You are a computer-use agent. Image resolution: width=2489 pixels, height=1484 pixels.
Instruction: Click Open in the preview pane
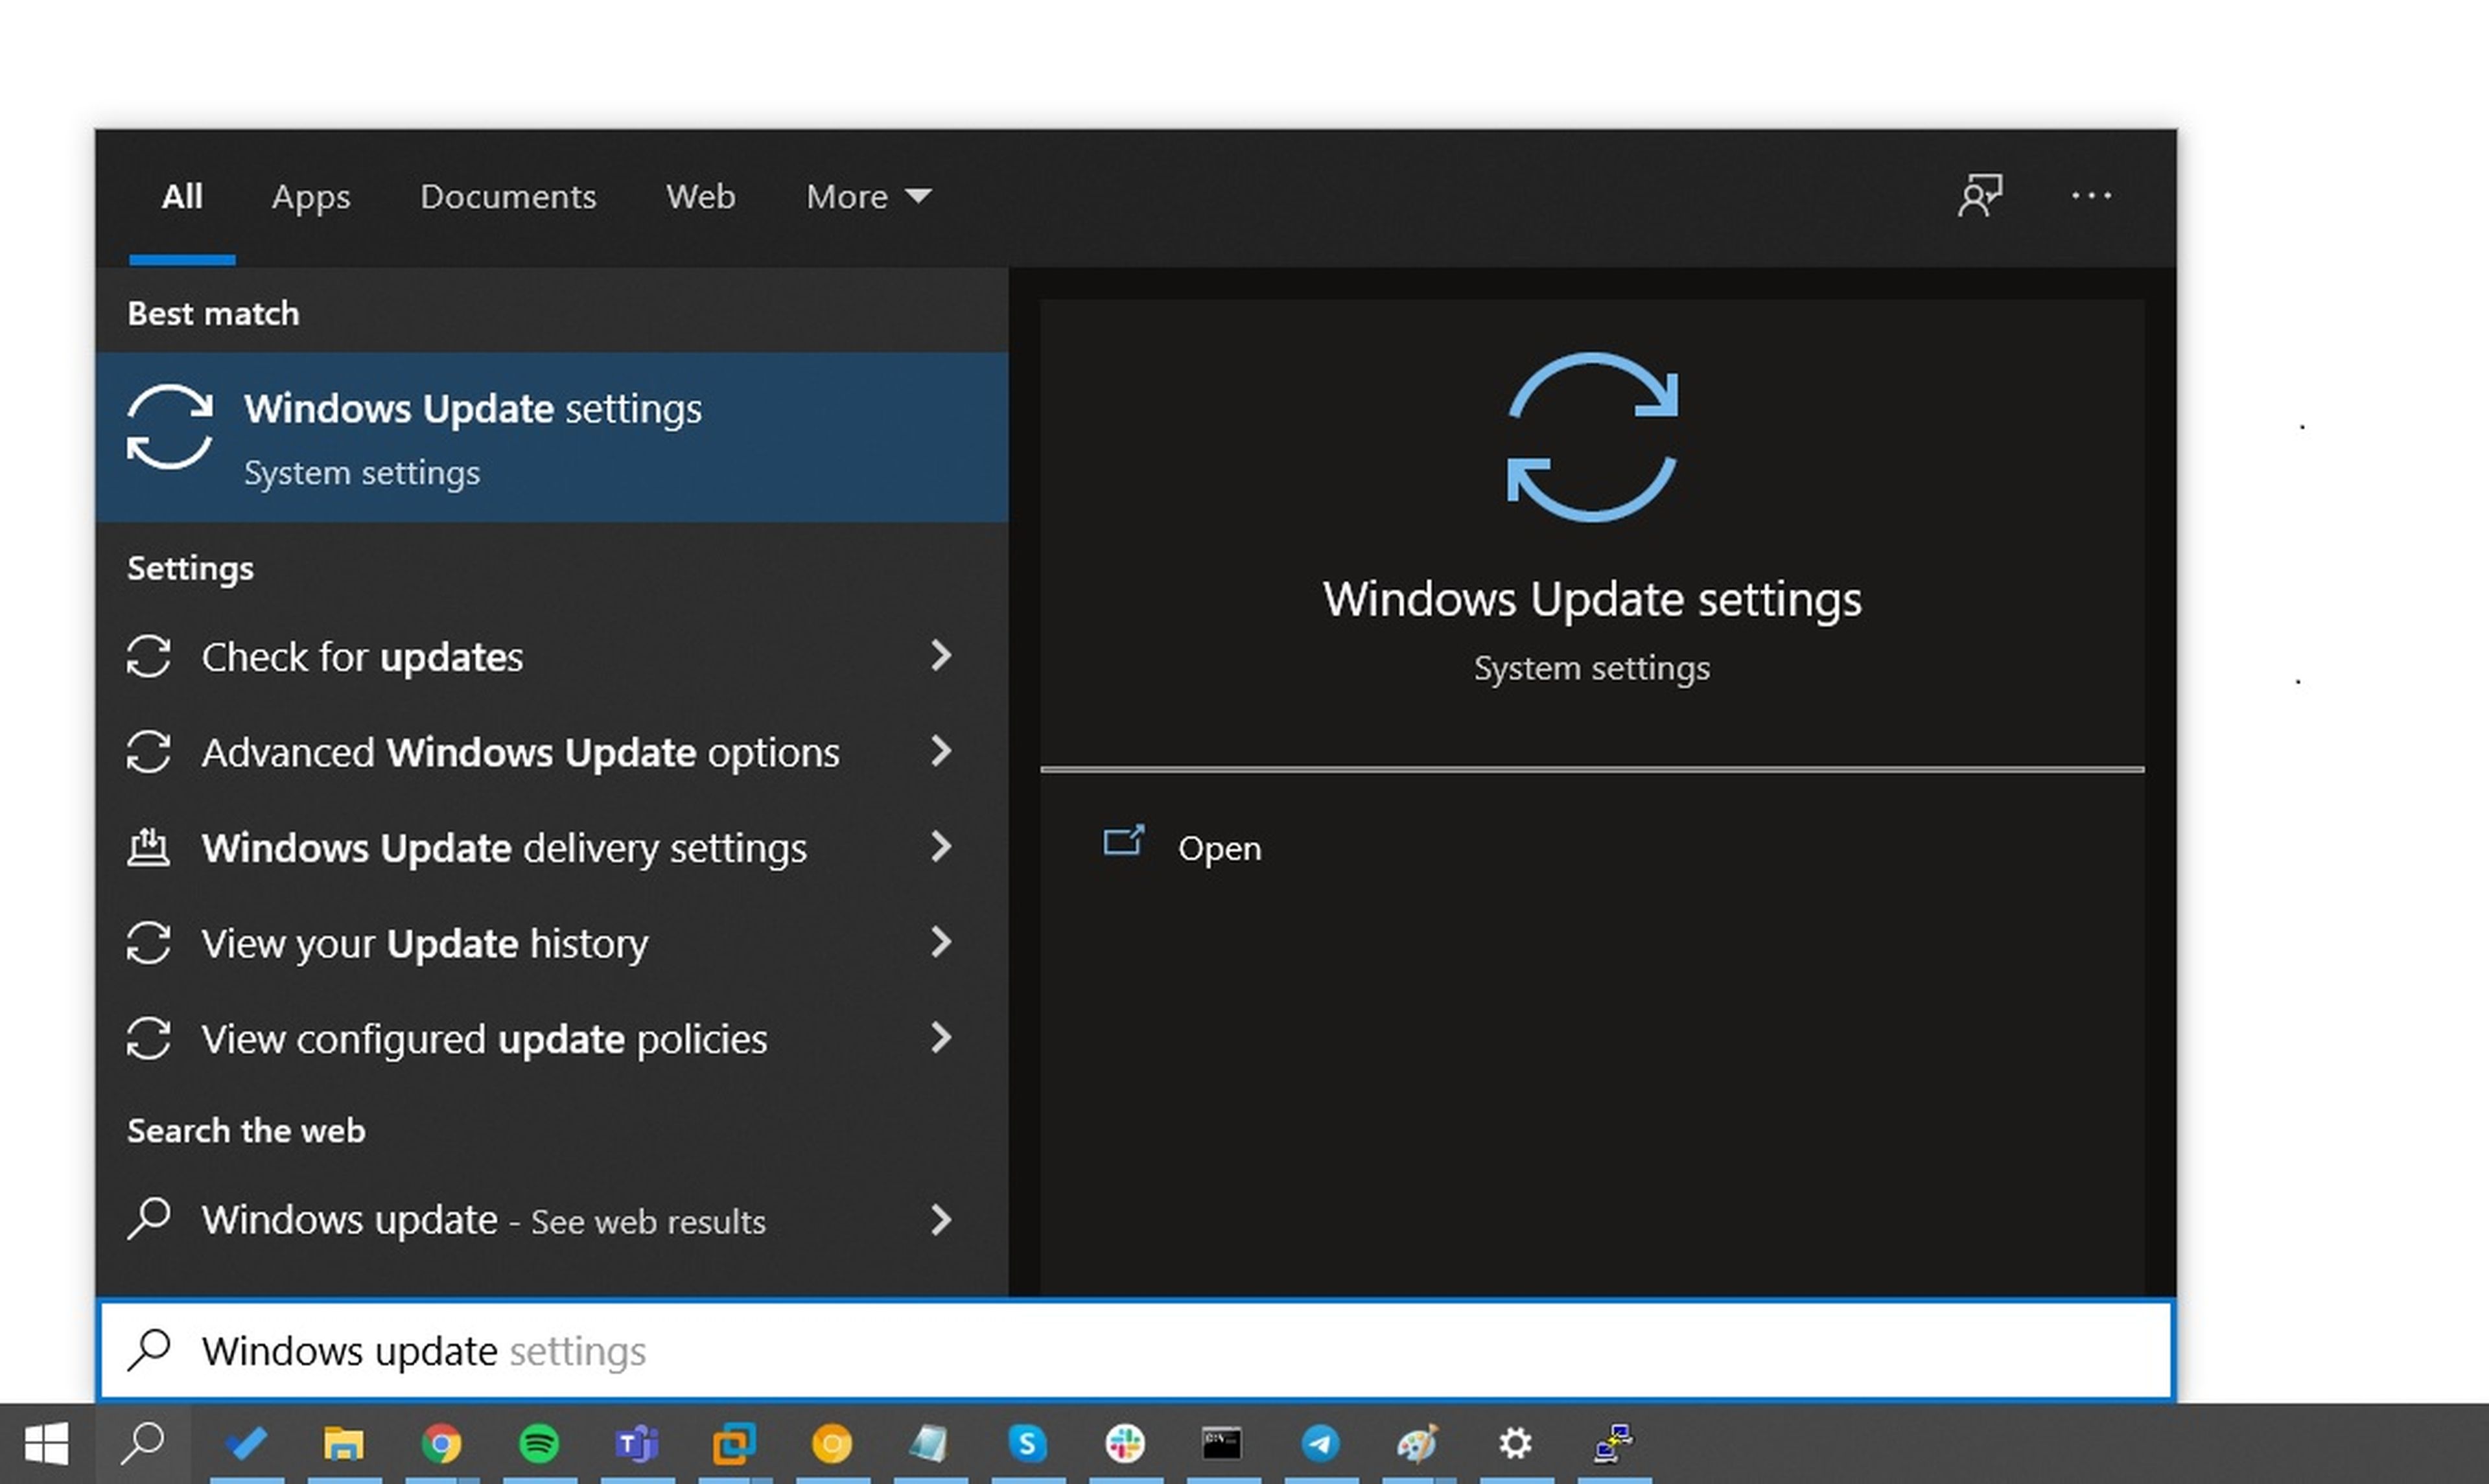point(1218,848)
